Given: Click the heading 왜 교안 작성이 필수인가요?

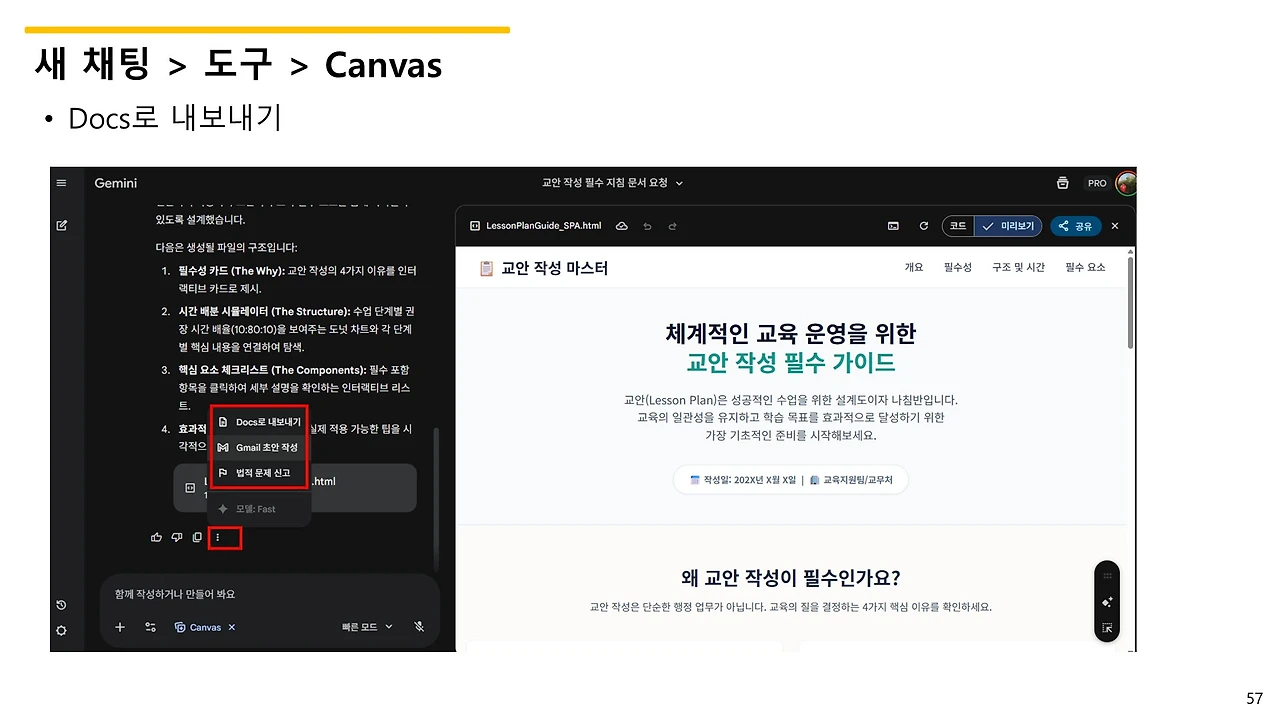Looking at the screenshot, I should (791, 577).
